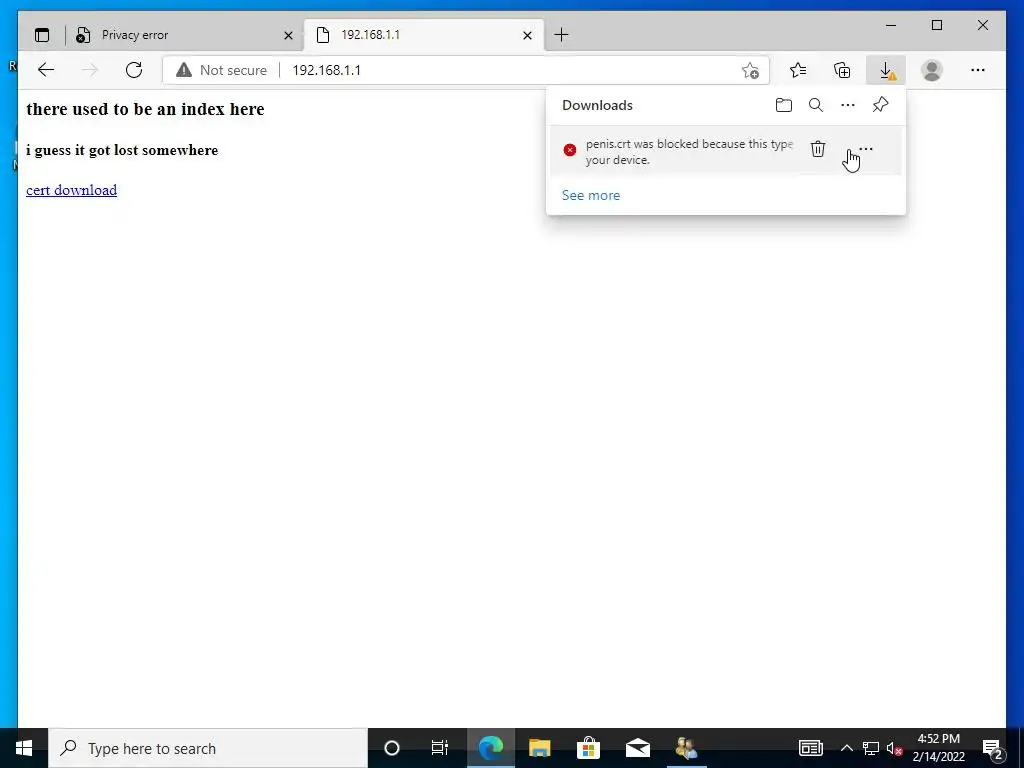The image size is (1024, 768).
Task: Click the blocked penis.crt download message
Action: (689, 152)
